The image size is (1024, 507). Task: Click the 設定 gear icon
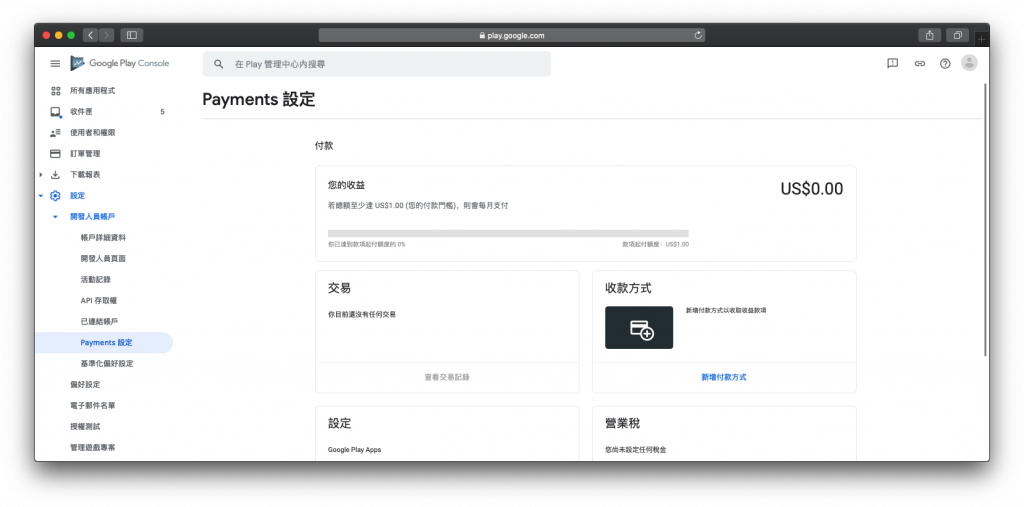pos(56,195)
